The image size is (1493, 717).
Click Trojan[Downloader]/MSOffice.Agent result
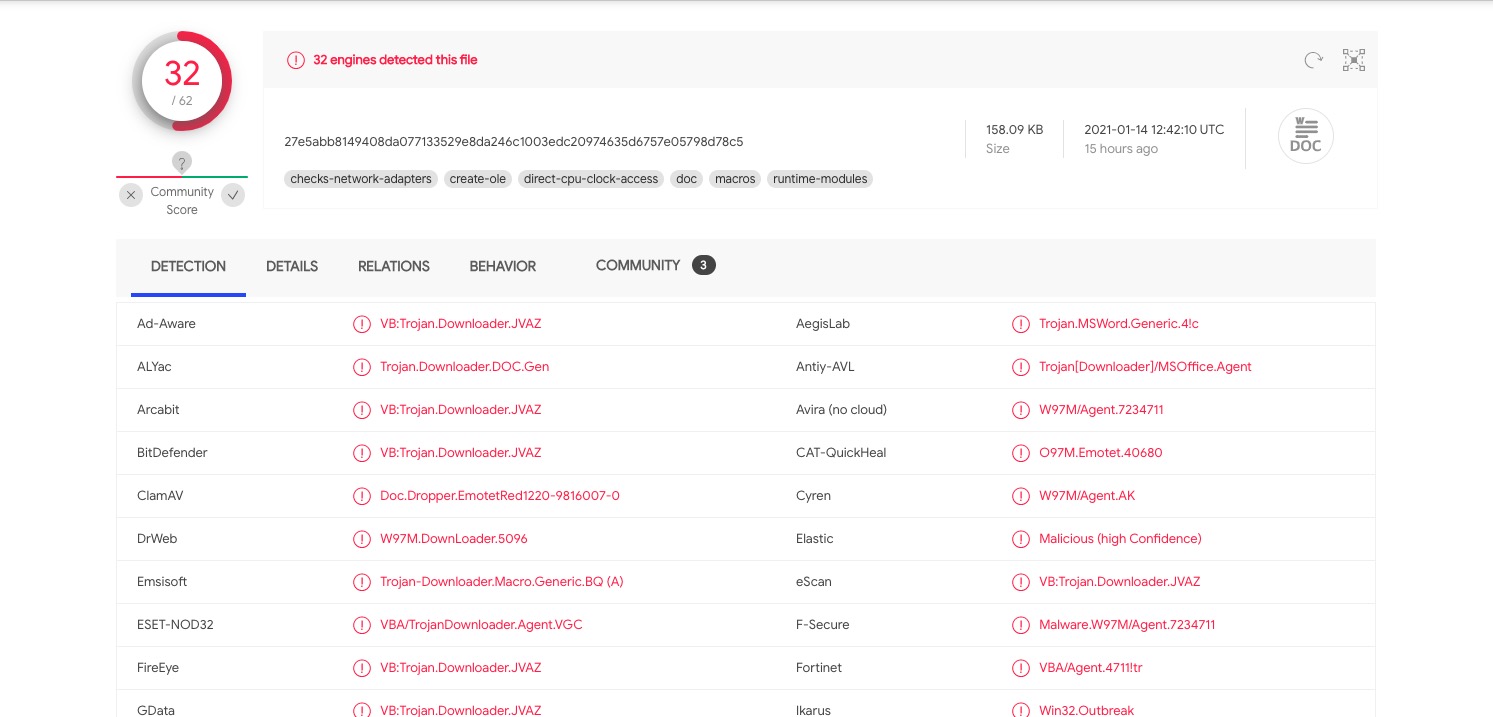(1145, 367)
